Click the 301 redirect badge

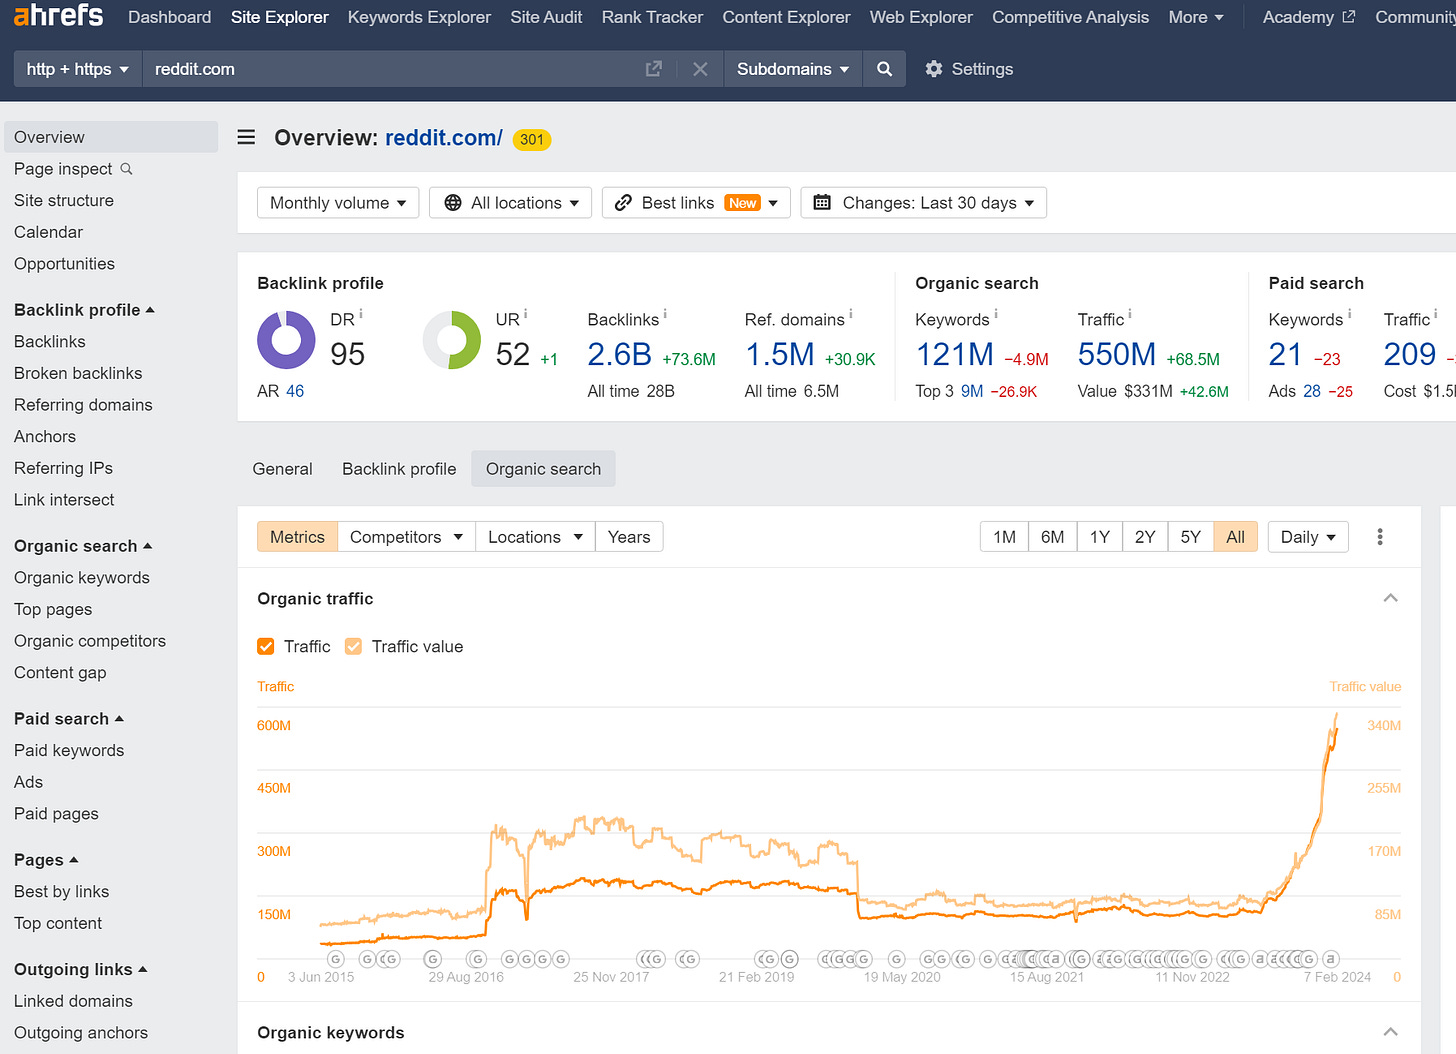tap(532, 139)
